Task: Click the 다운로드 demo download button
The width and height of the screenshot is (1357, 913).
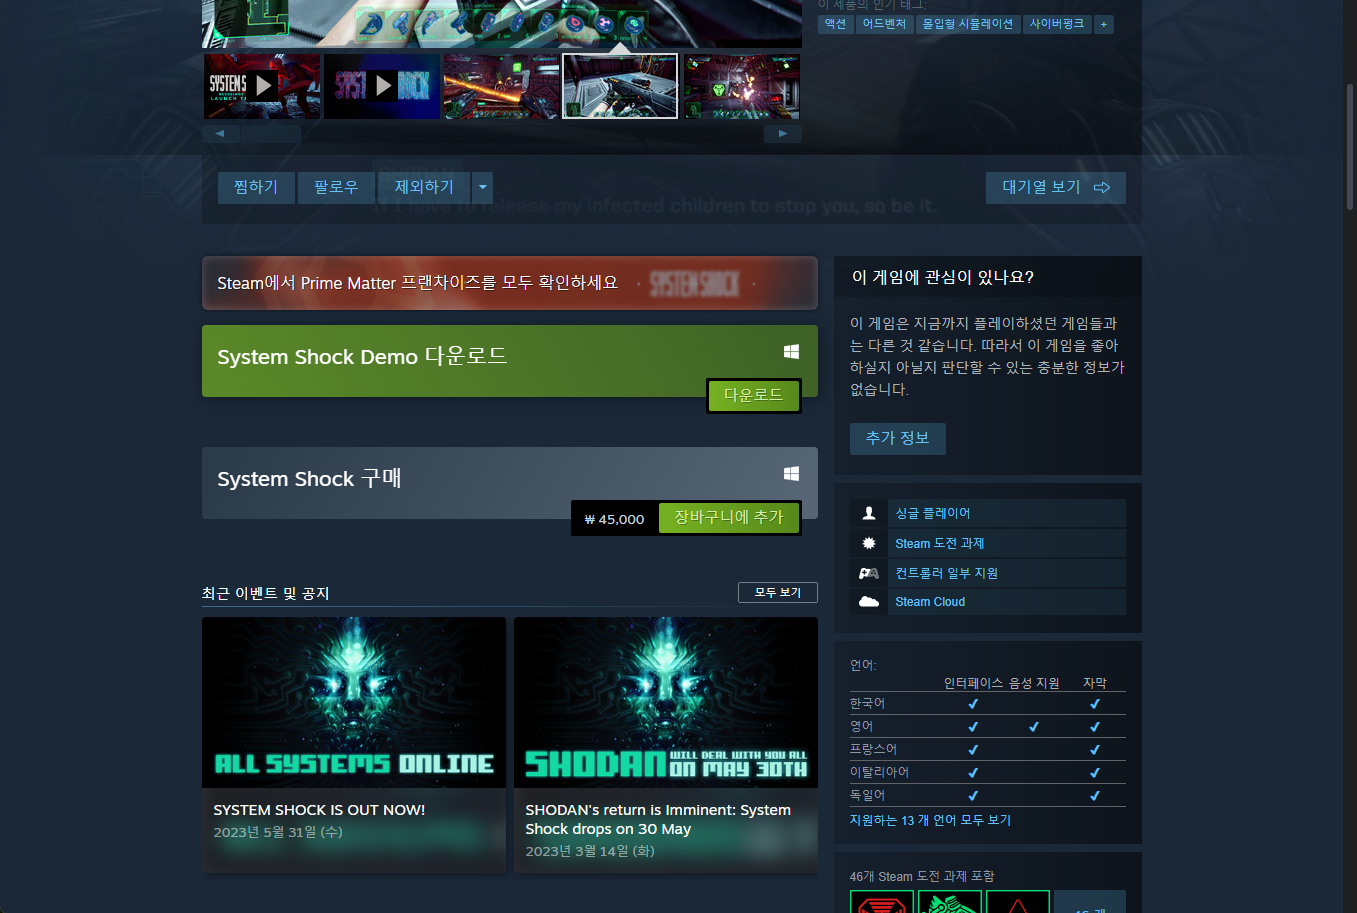Action: pos(754,395)
